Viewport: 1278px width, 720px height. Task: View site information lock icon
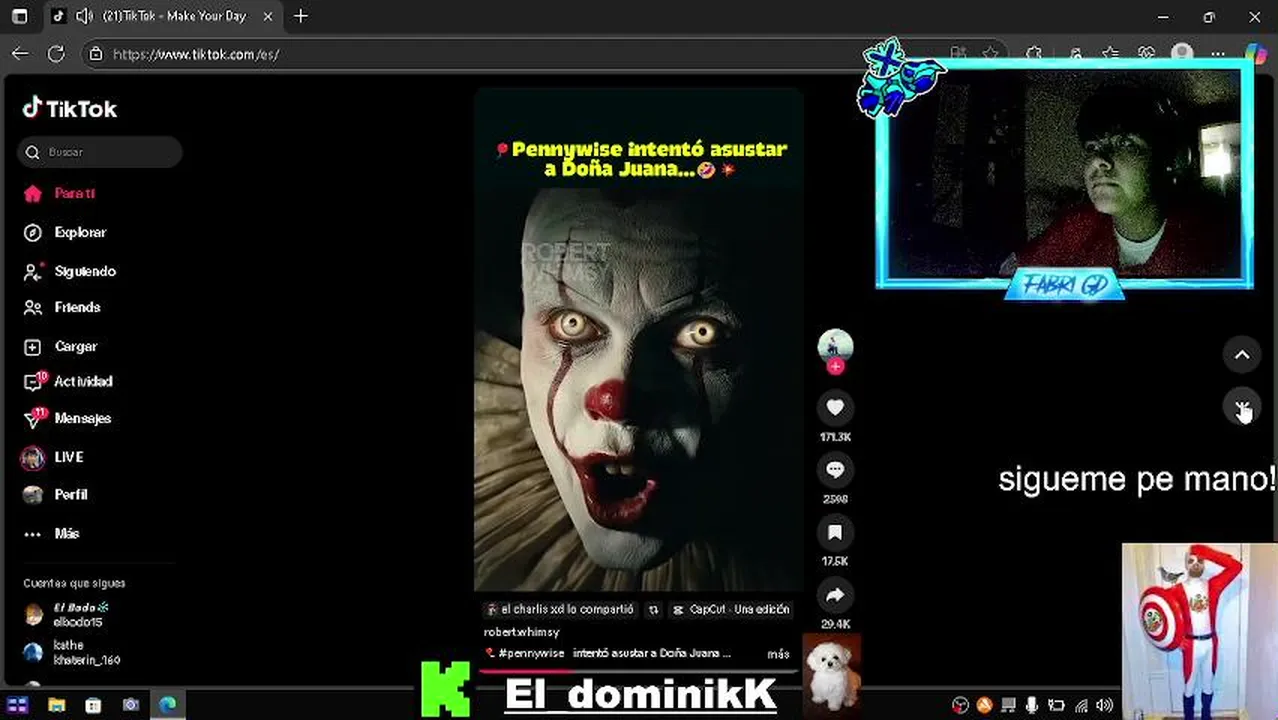pyautogui.click(x=96, y=54)
